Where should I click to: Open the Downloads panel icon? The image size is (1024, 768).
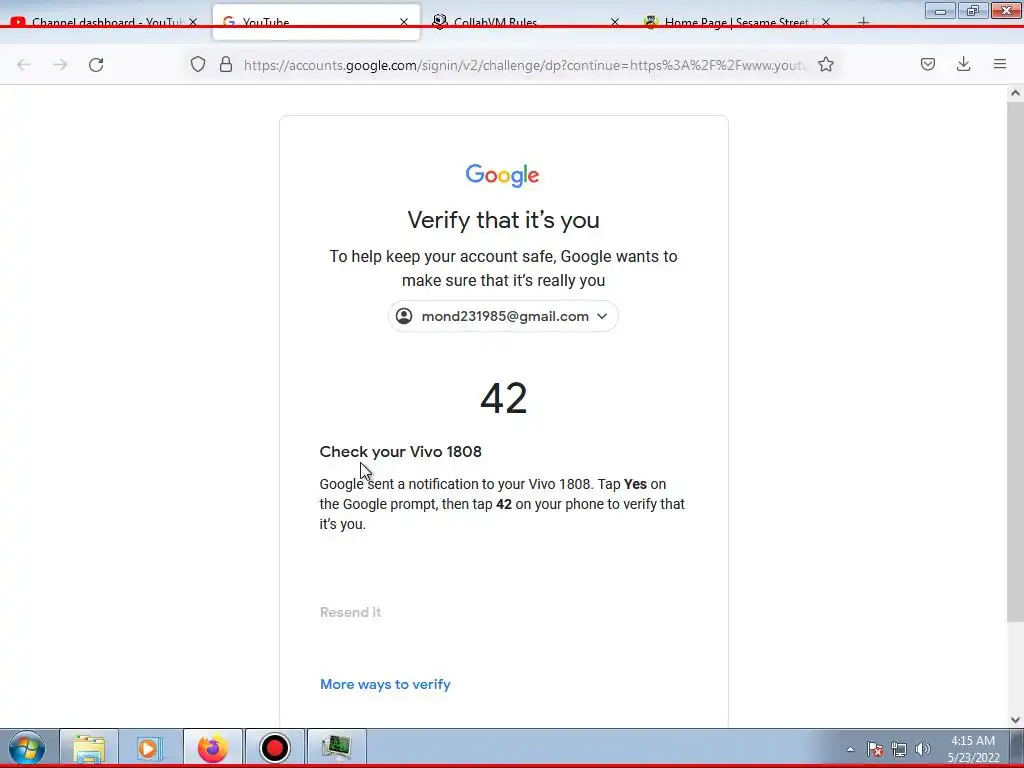[963, 64]
